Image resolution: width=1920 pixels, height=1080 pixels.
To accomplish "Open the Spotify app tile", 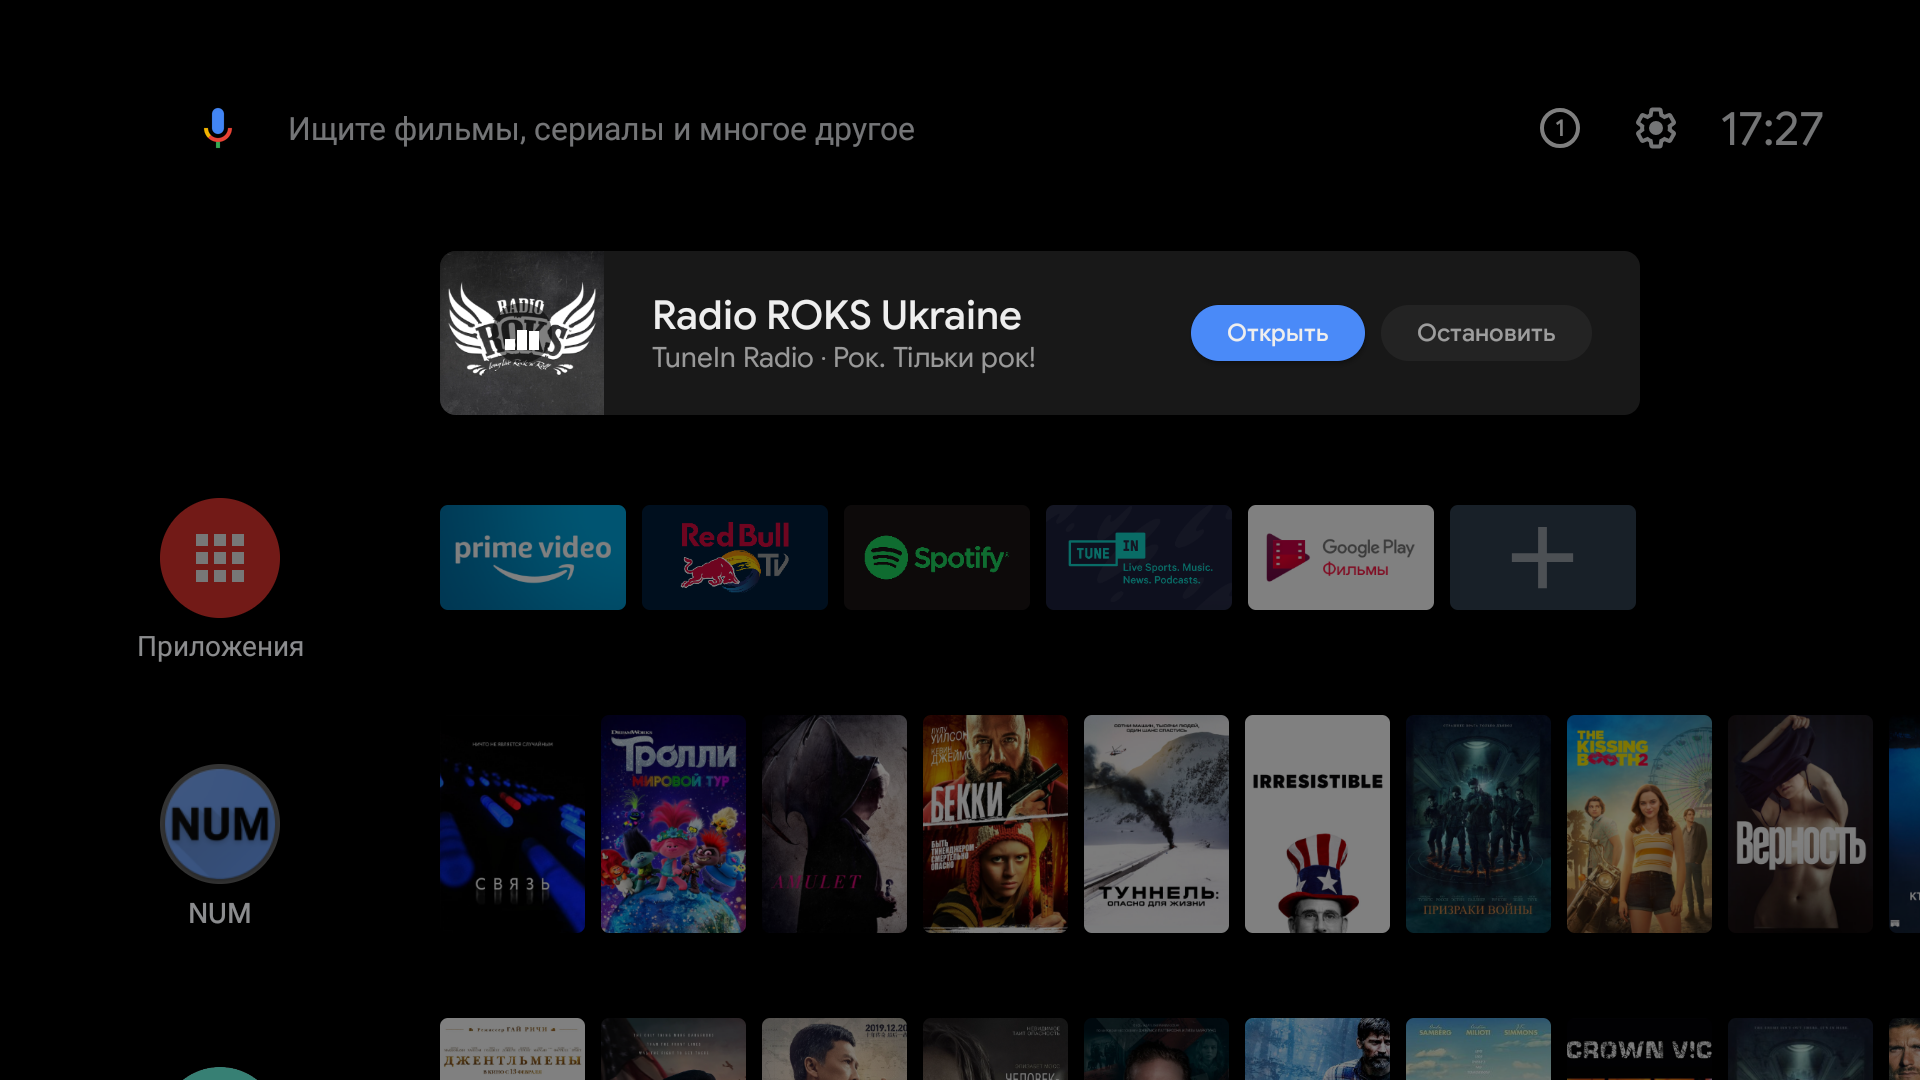I will tap(937, 557).
